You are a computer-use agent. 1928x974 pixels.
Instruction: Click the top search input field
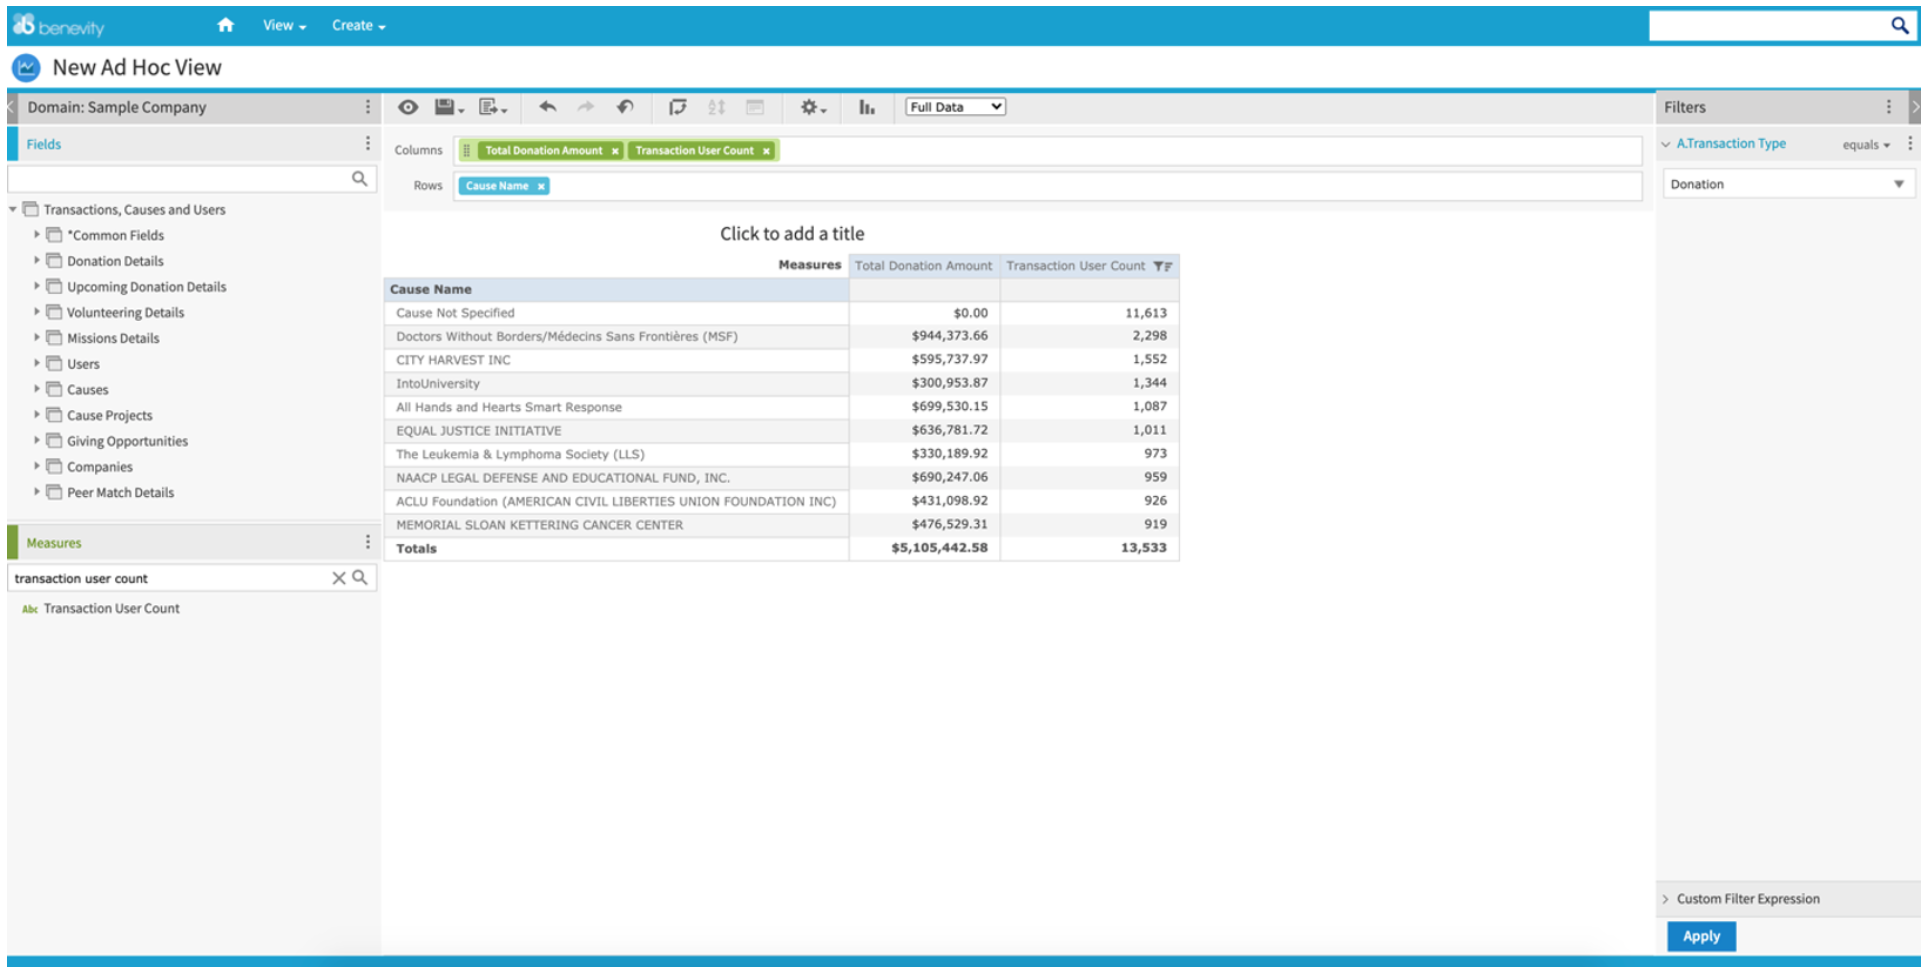pyautogui.click(x=1769, y=25)
